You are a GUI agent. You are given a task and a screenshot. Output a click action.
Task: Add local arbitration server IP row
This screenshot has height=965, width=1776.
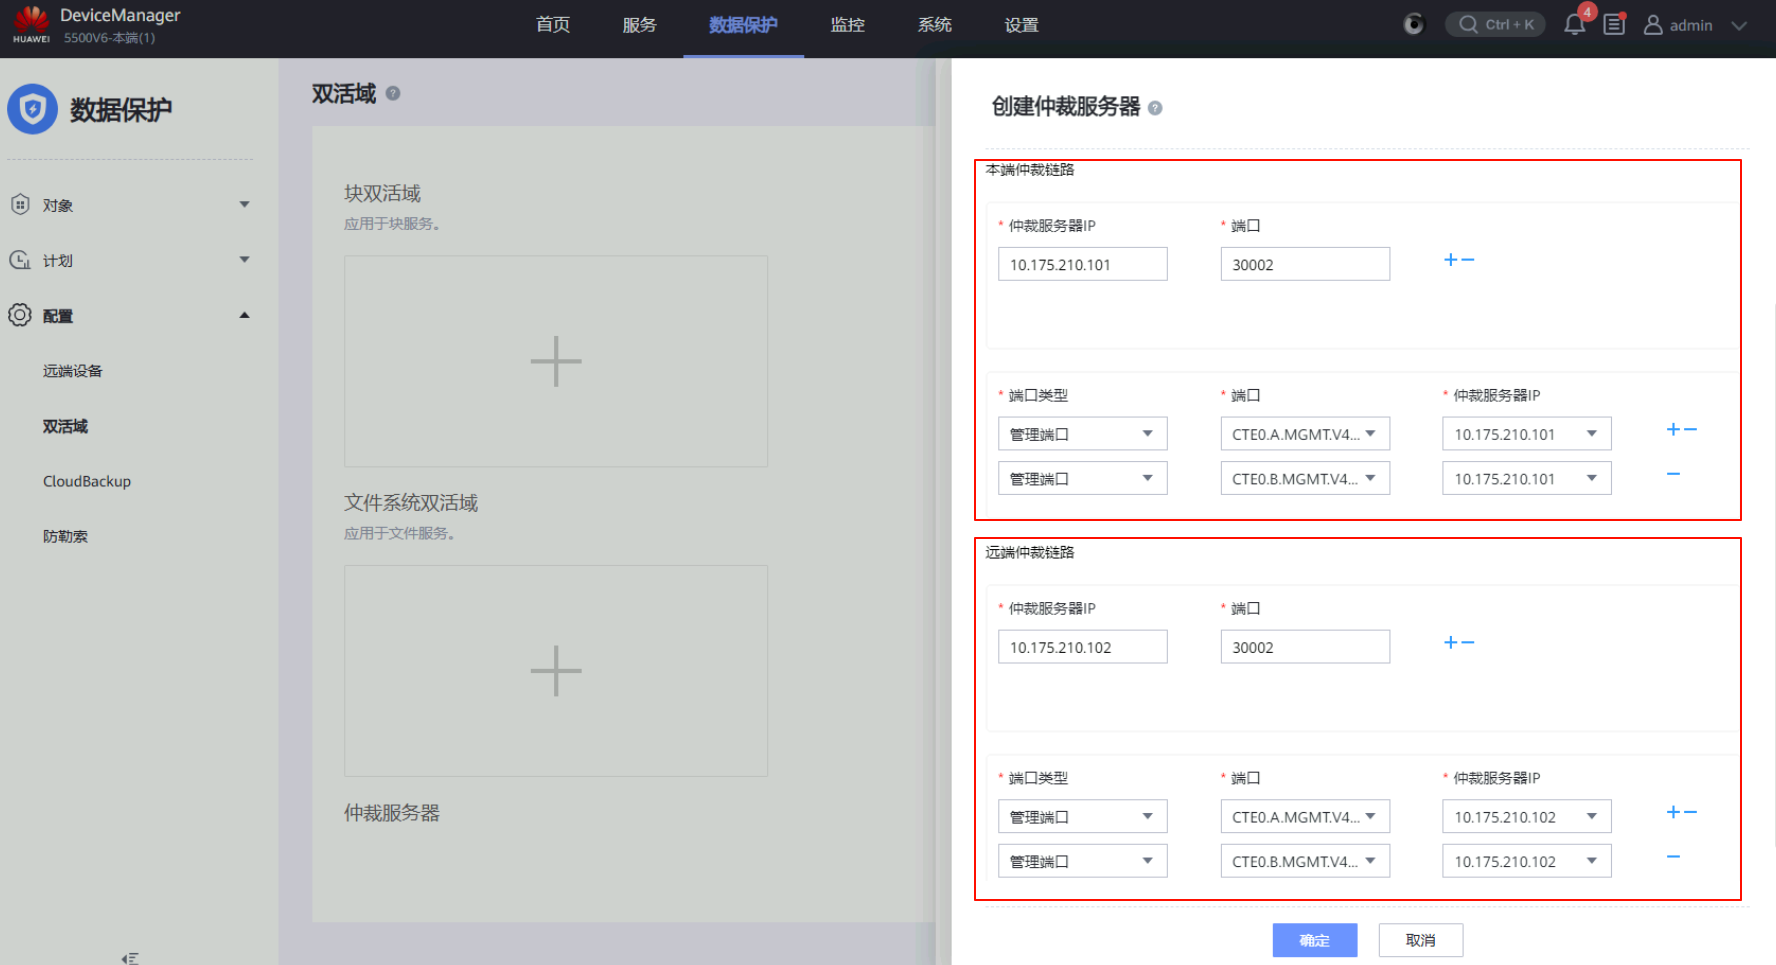pos(1450,260)
